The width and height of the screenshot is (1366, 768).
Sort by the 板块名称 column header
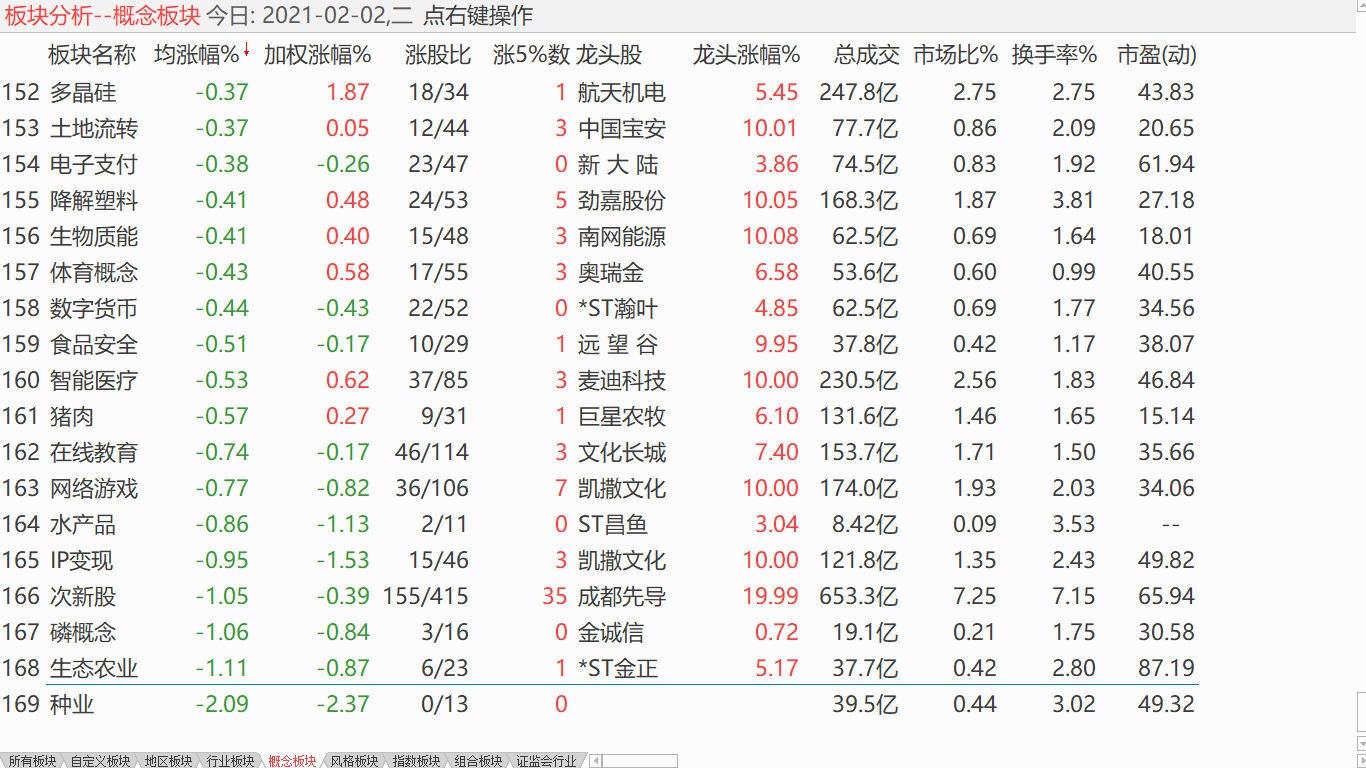tap(92, 55)
